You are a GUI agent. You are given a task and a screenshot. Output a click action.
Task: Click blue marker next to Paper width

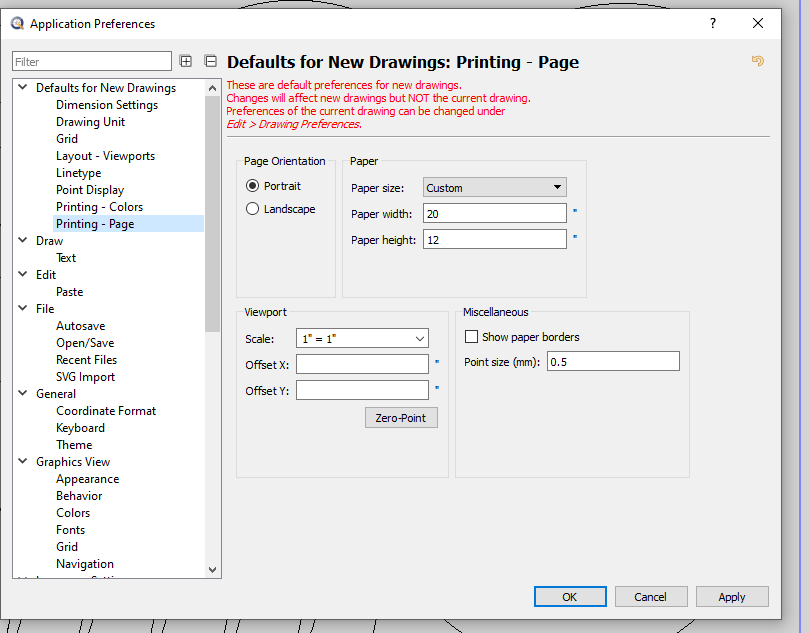coord(575,211)
